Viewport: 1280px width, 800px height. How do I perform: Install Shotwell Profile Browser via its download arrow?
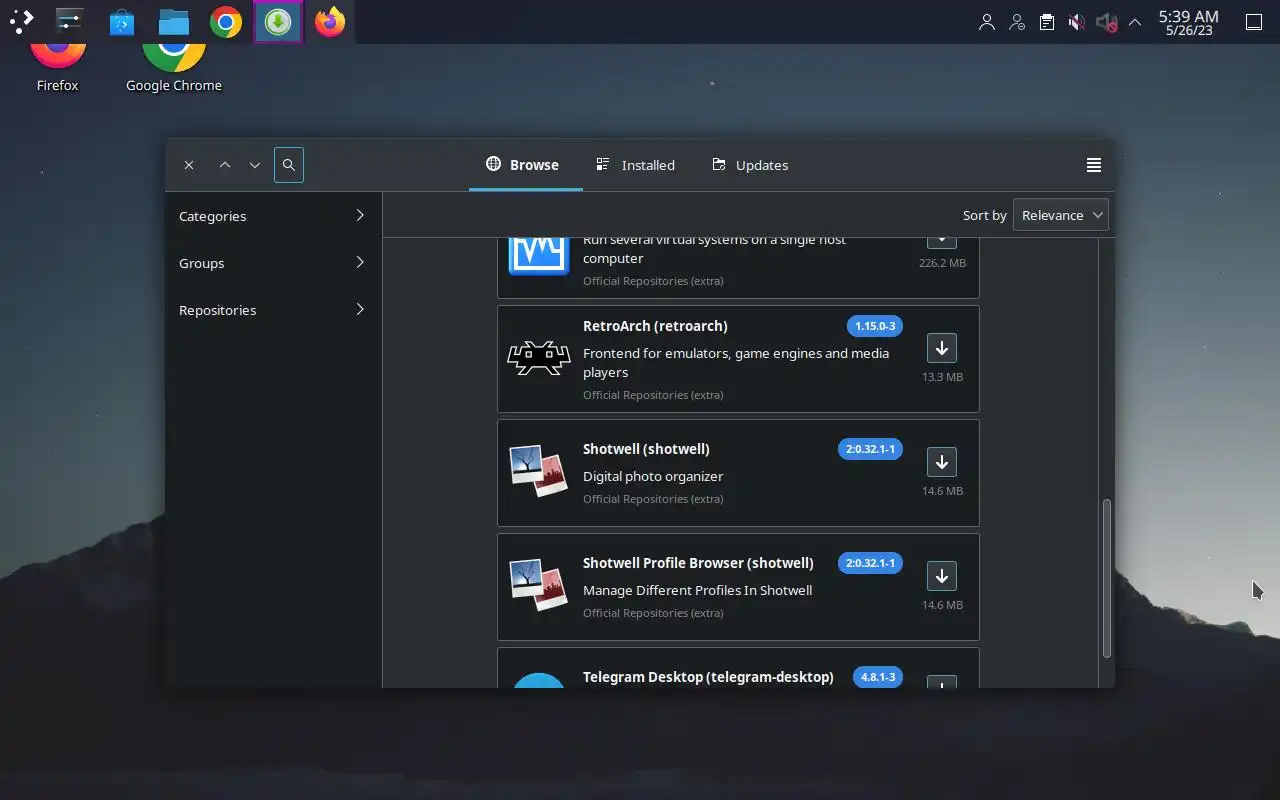pos(942,576)
